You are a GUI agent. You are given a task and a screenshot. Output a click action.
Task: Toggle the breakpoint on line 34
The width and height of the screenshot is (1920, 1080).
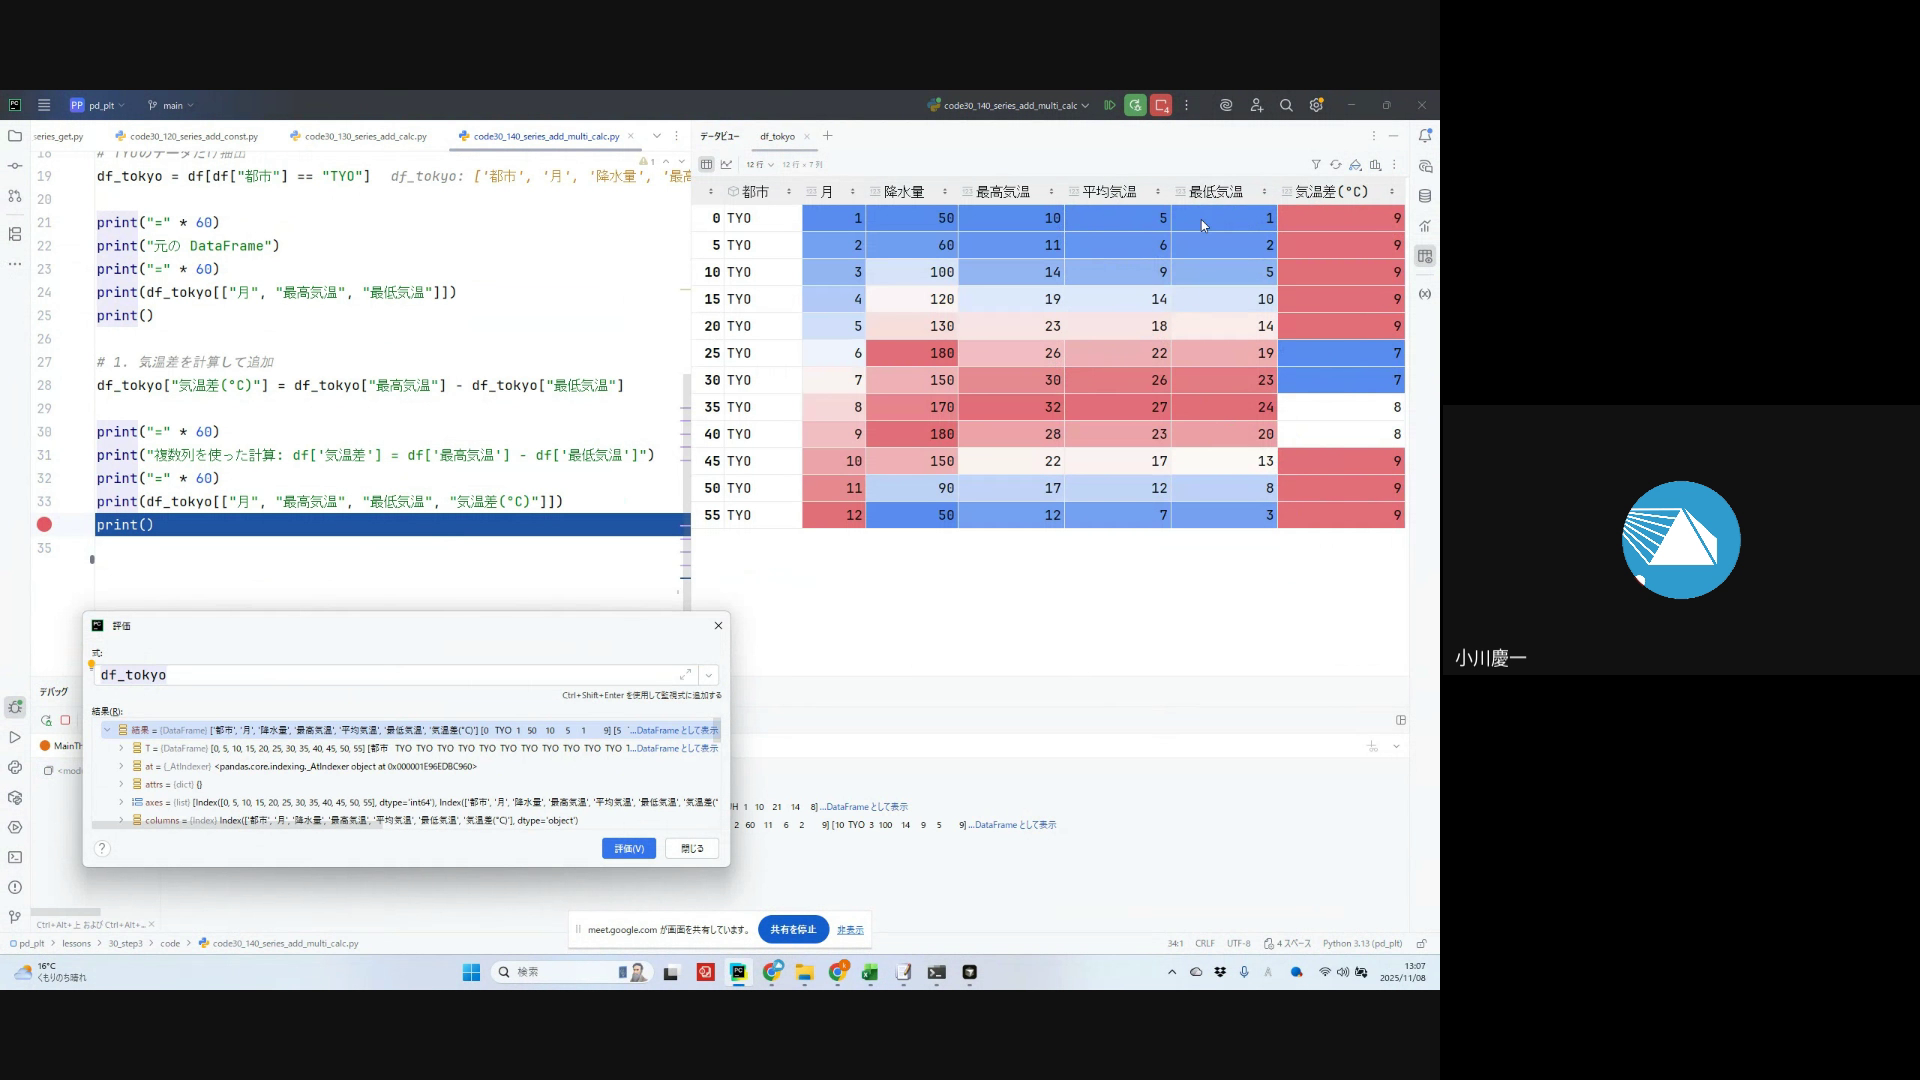[44, 525]
